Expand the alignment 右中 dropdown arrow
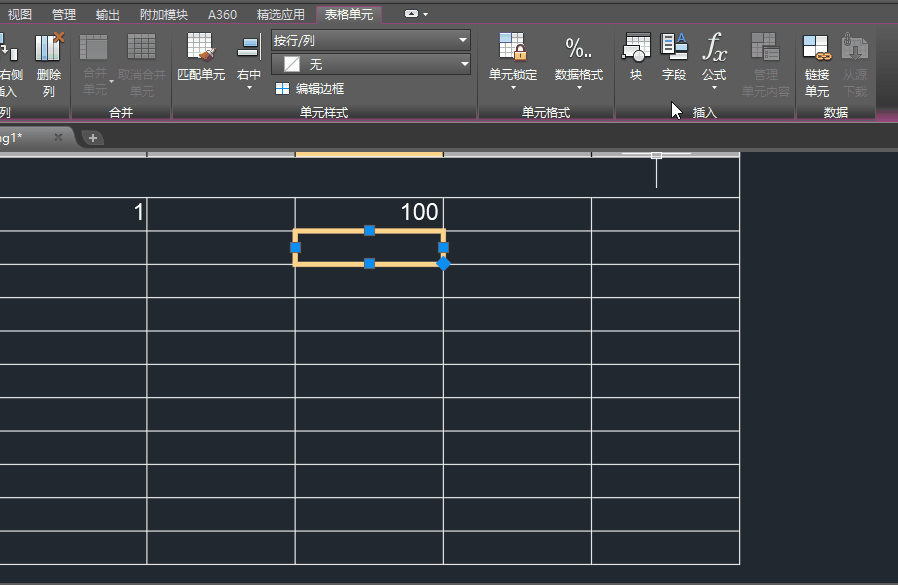Screen dimensions: 898x585 pyautogui.click(x=249, y=88)
